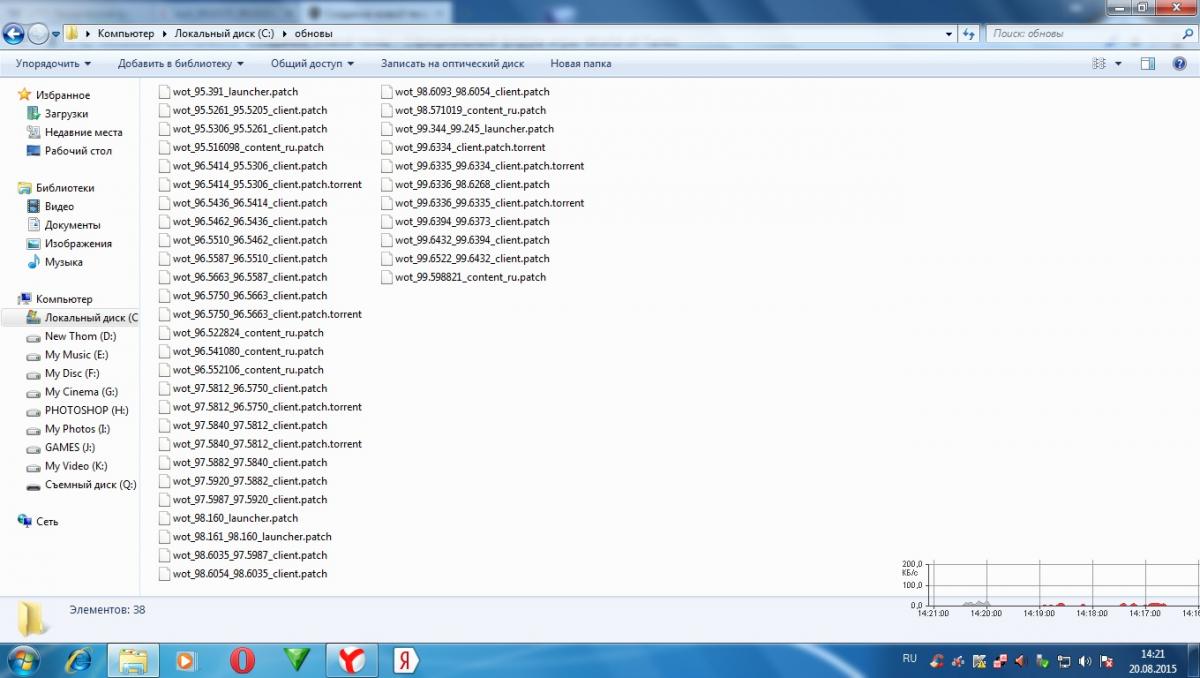Select file wot_95.391_launcher.patch
The image size is (1200, 678).
coord(235,91)
